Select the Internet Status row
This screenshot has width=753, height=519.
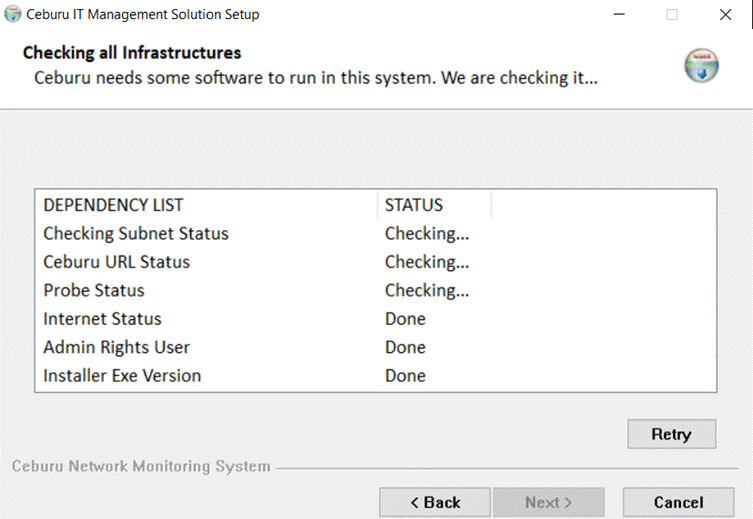(x=376, y=319)
